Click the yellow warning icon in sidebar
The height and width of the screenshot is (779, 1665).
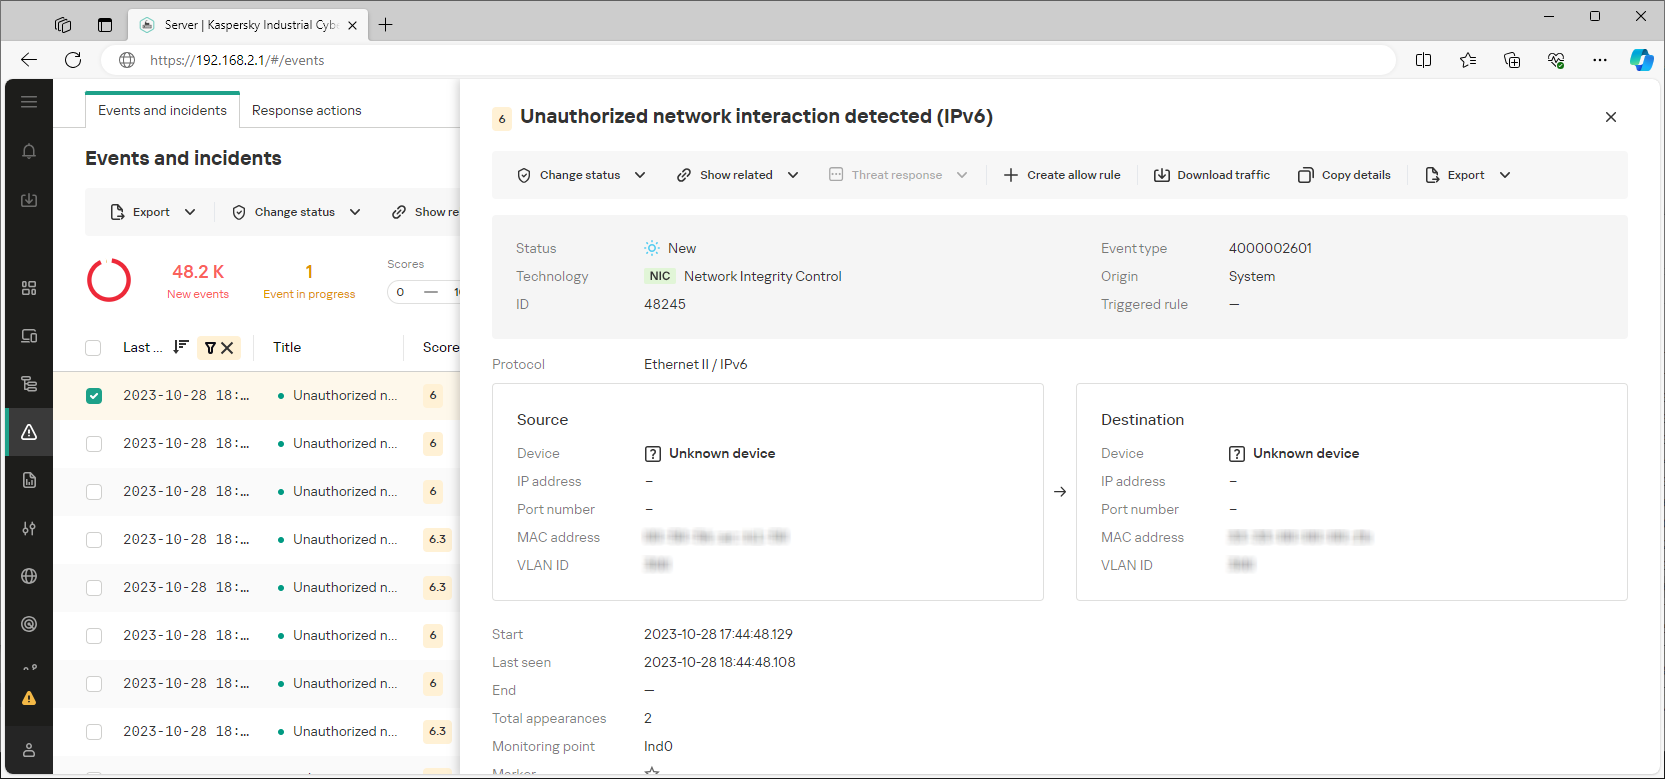point(29,698)
